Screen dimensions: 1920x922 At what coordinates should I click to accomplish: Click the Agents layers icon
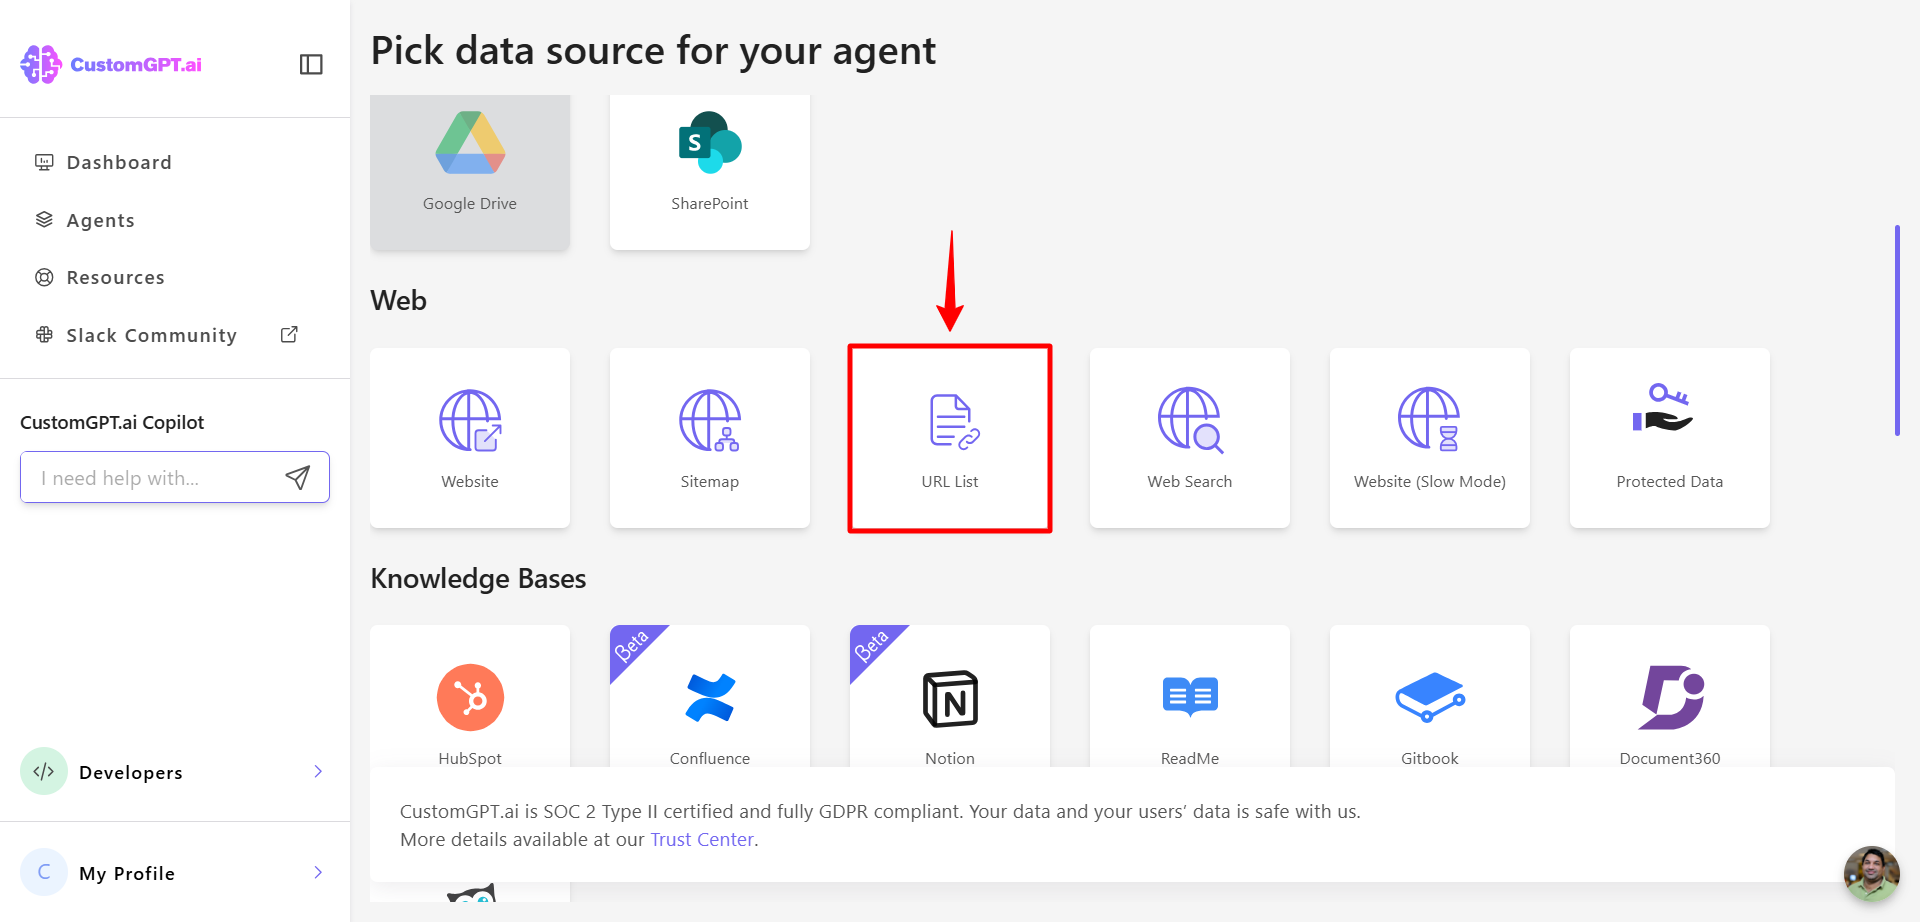click(x=44, y=220)
